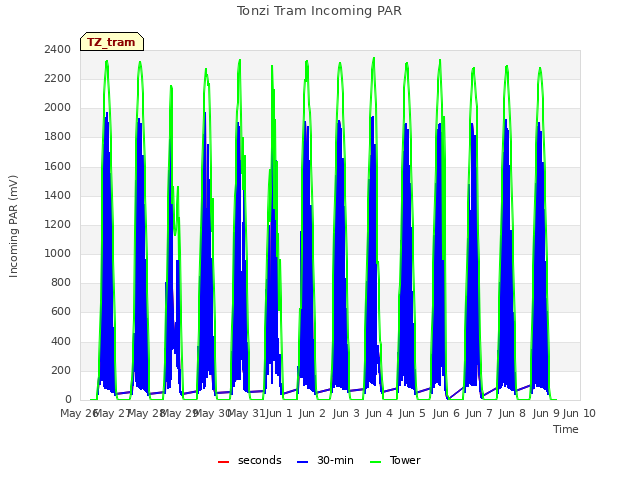
Task: Click the blue 30-min legend swatch
Action: (x=302, y=462)
